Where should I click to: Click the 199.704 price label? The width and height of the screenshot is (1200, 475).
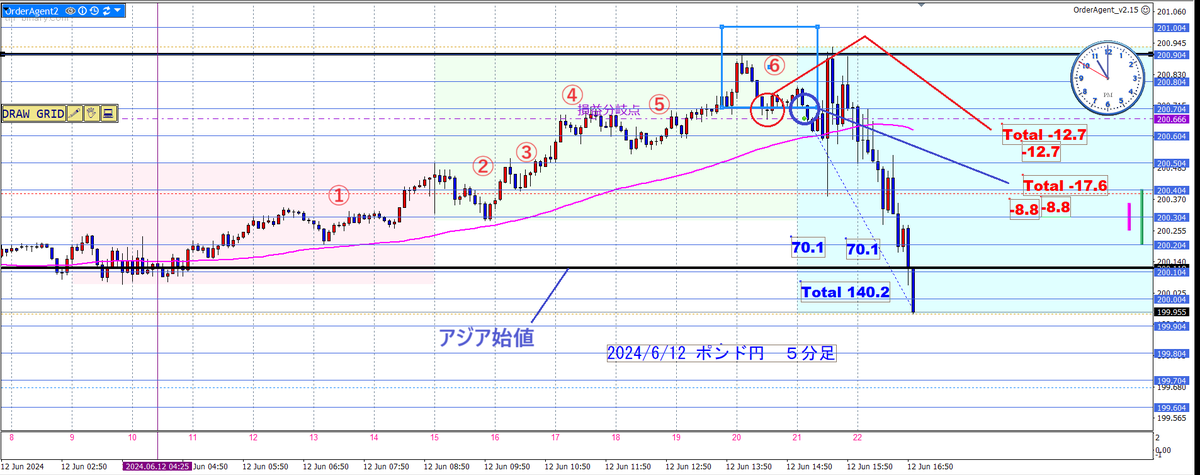pos(1171,381)
